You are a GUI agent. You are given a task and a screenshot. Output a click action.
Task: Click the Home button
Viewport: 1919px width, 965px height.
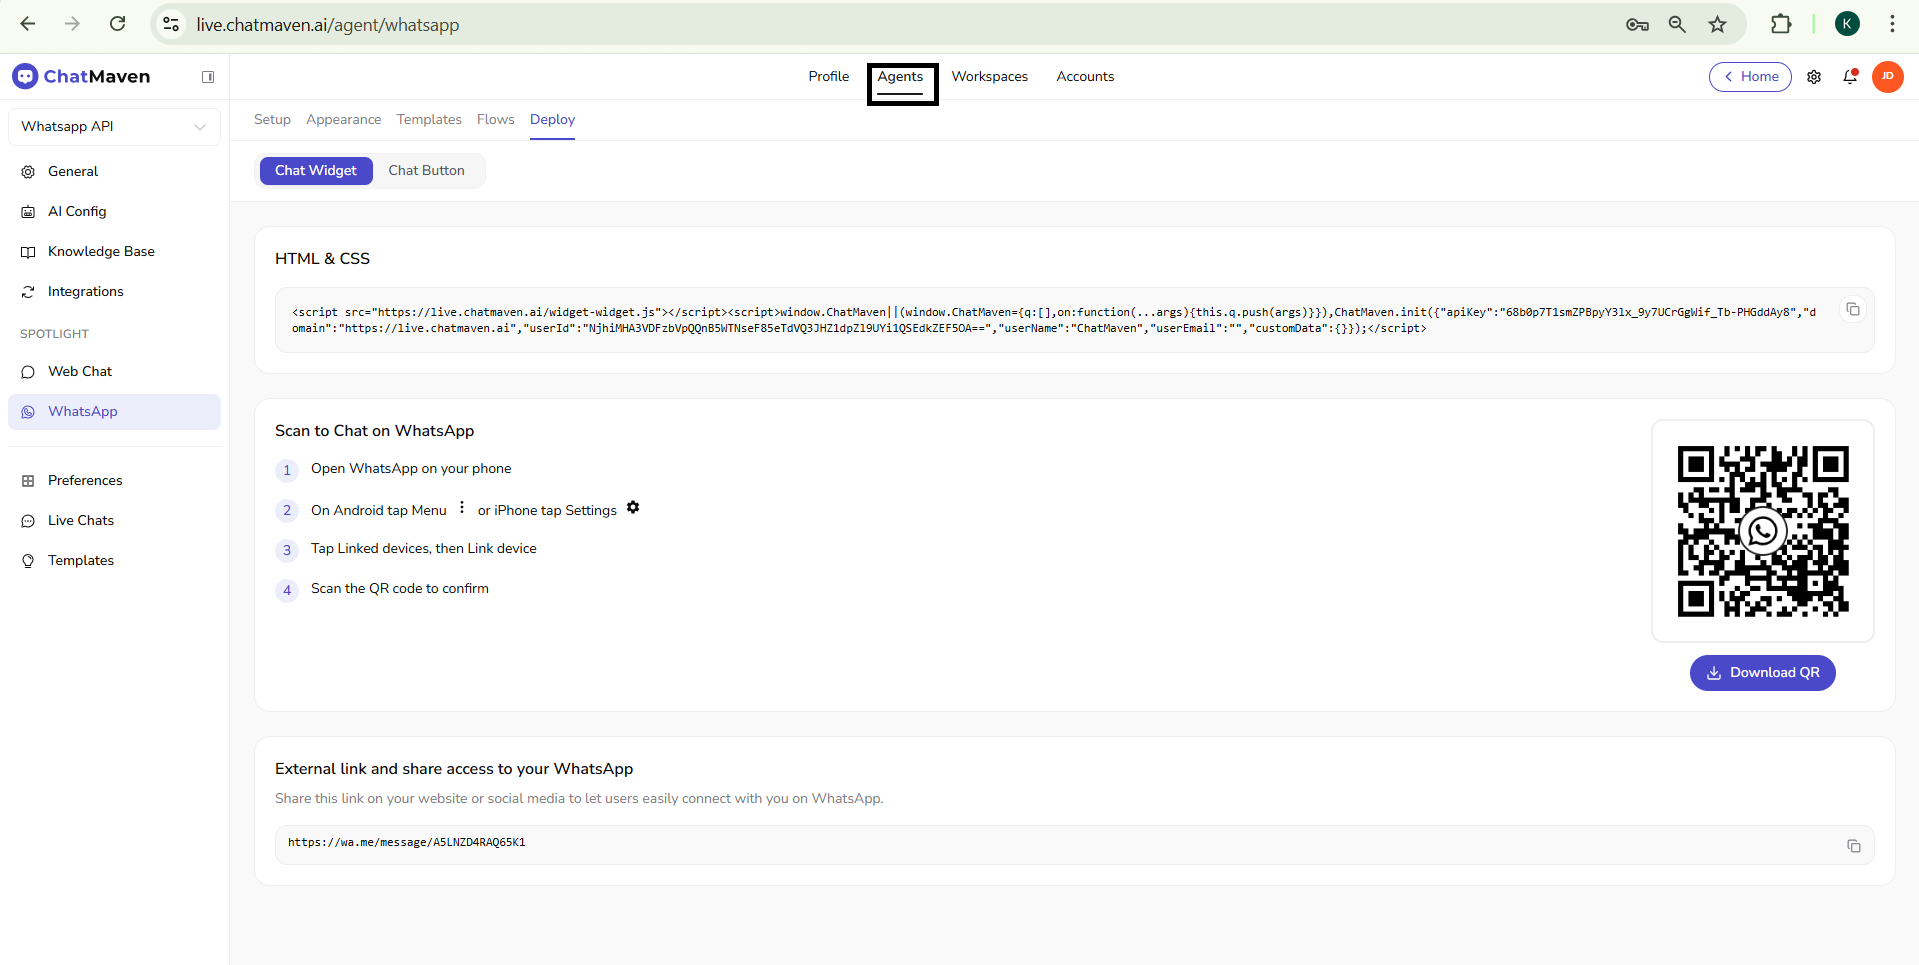1750,77
